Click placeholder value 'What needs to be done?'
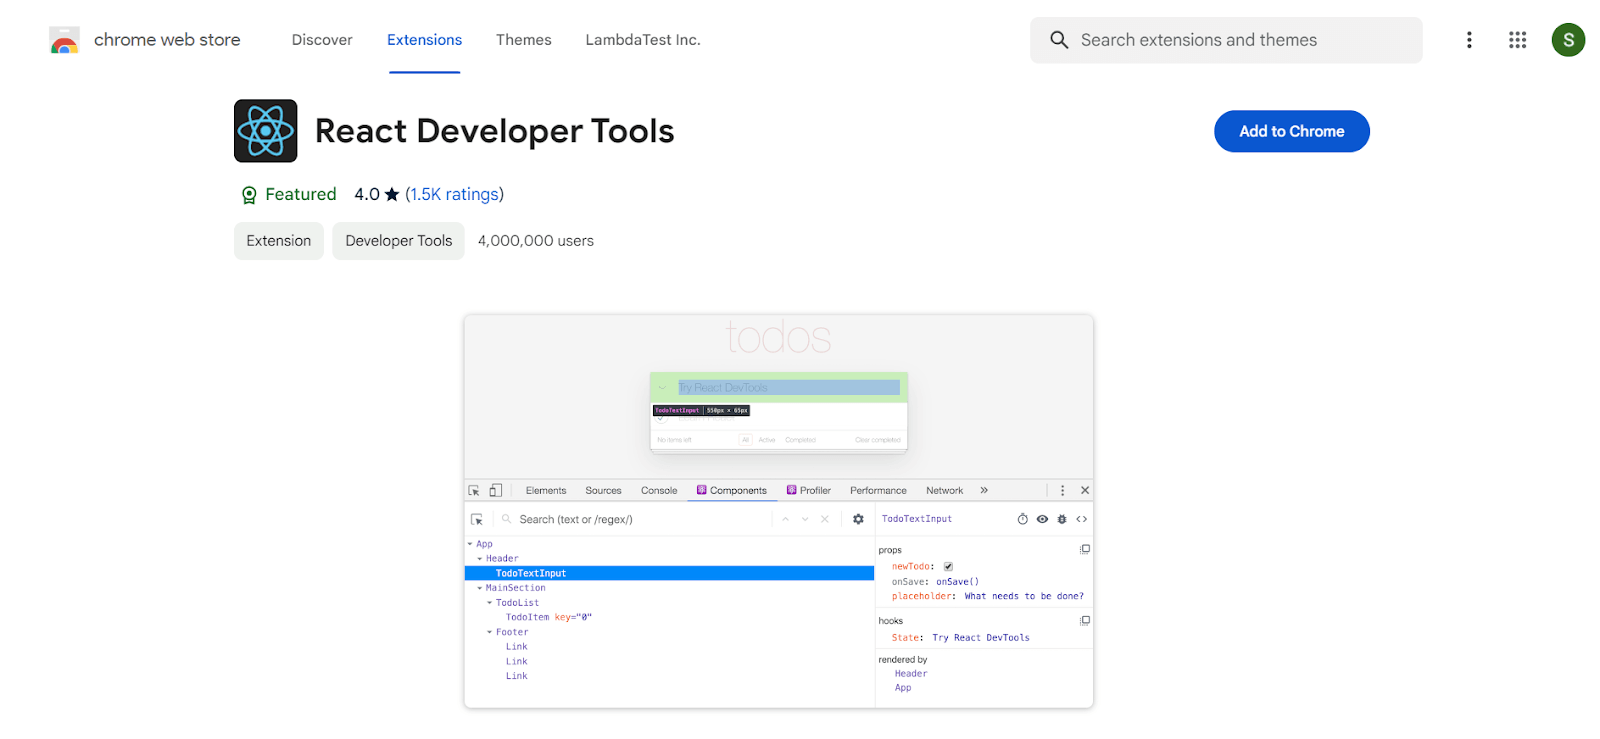The image size is (1600, 739). (1024, 596)
